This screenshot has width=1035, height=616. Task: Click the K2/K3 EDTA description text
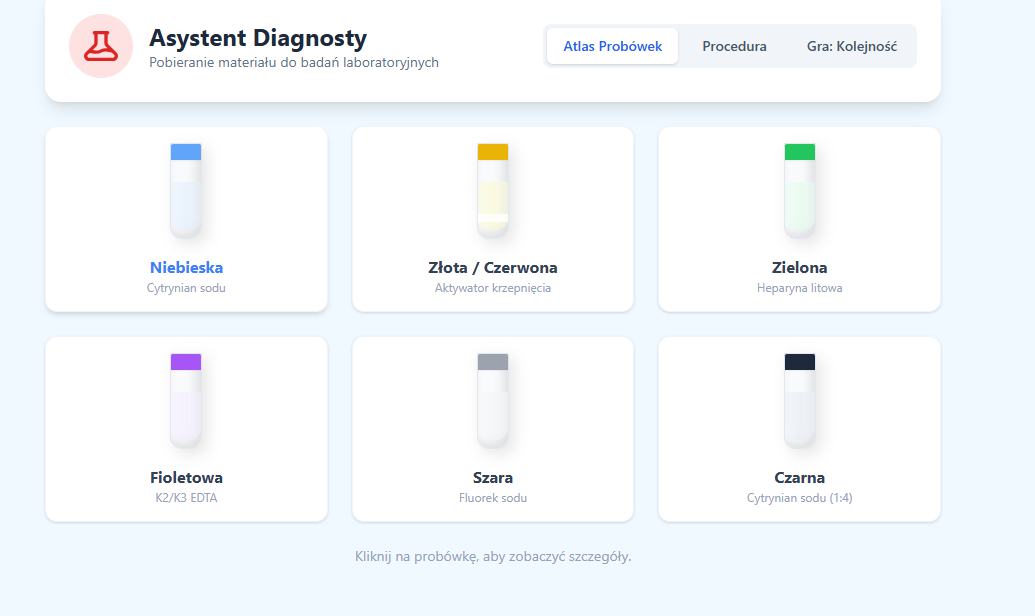(x=186, y=498)
